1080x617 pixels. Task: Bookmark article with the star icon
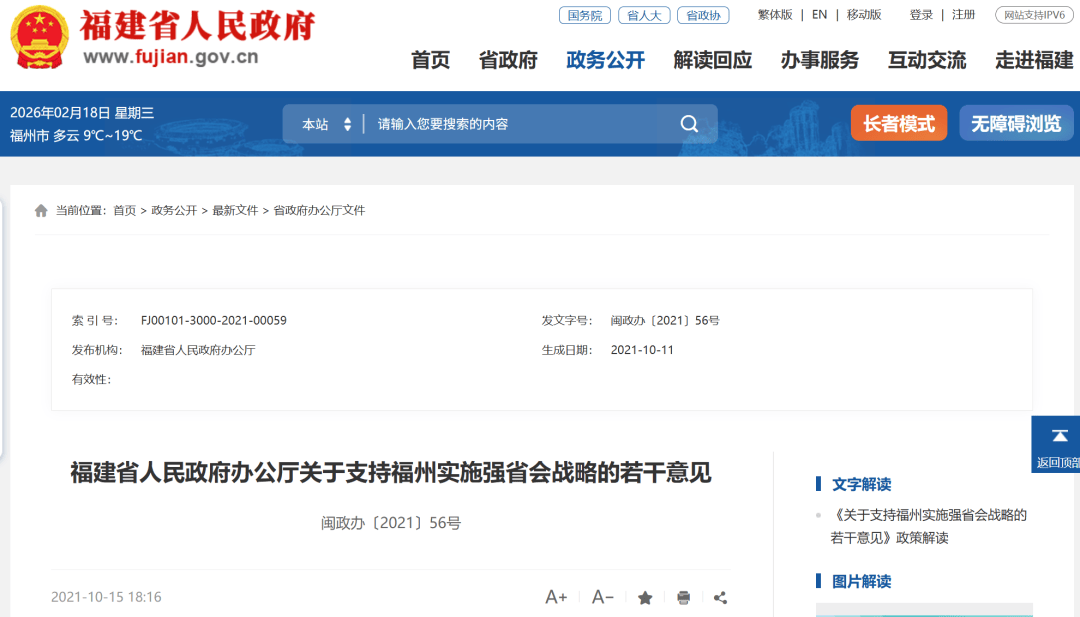pos(645,598)
